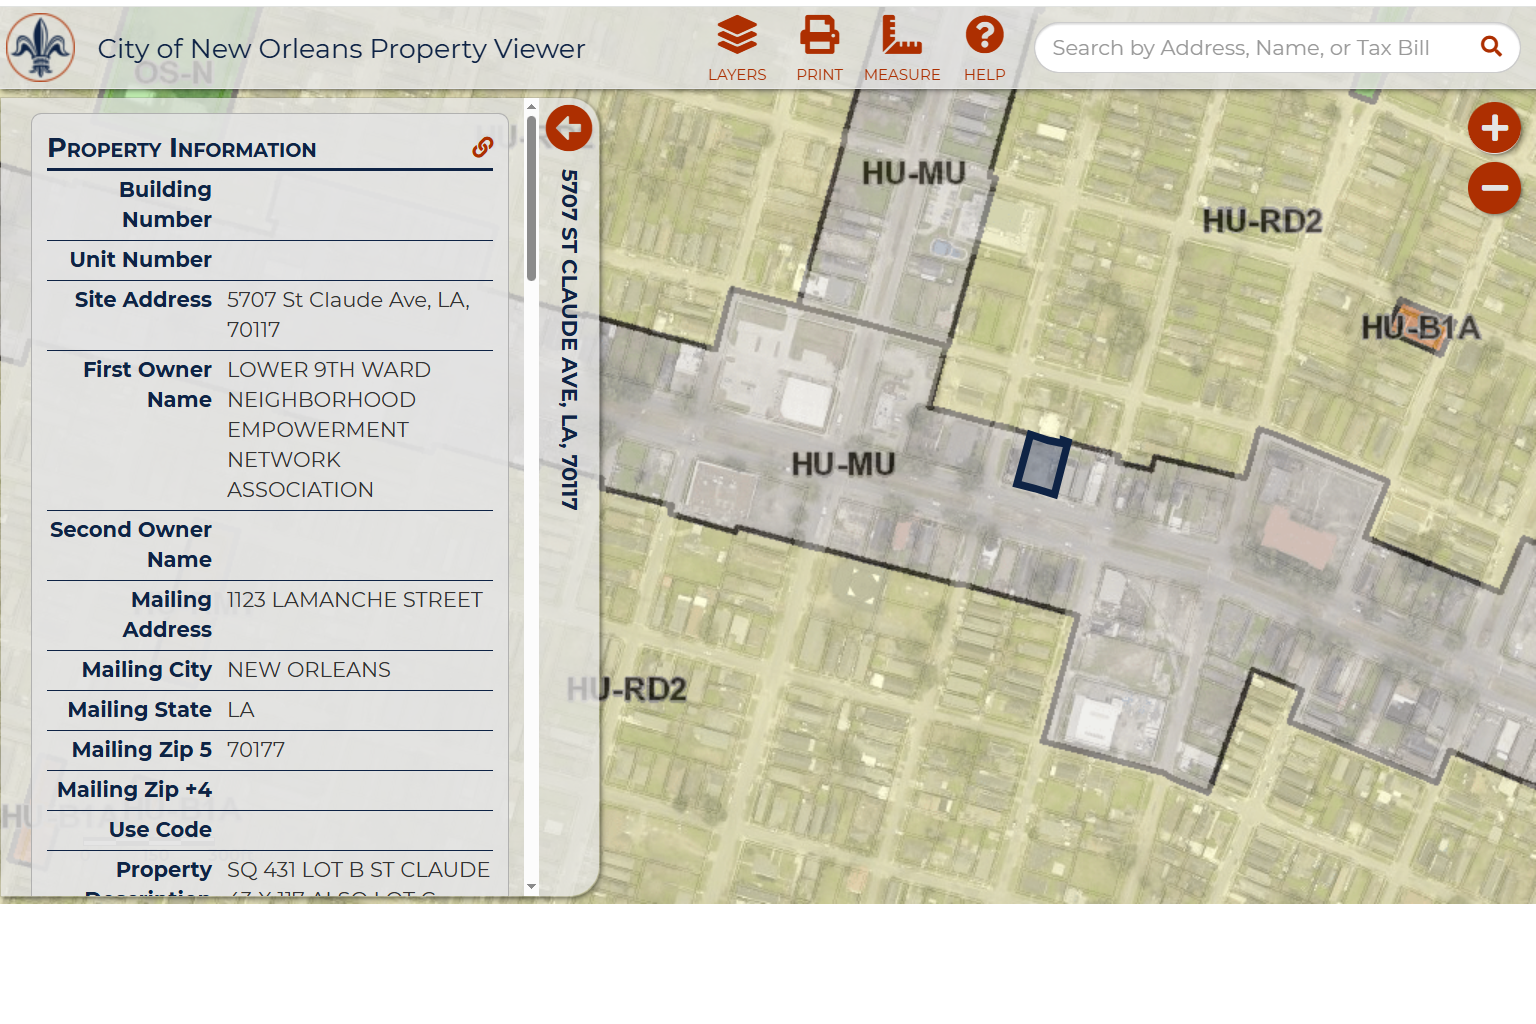
Task: Click the owner name LOWER 9TH WARD text
Action: [329, 370]
